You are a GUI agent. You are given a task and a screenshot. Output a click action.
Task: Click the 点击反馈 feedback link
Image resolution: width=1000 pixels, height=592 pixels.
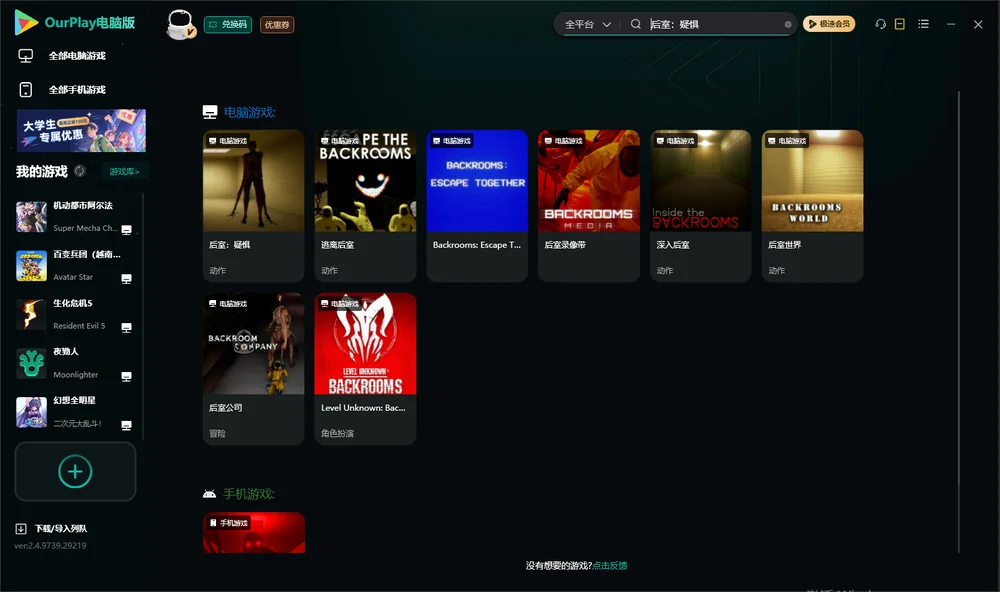[x=610, y=566]
